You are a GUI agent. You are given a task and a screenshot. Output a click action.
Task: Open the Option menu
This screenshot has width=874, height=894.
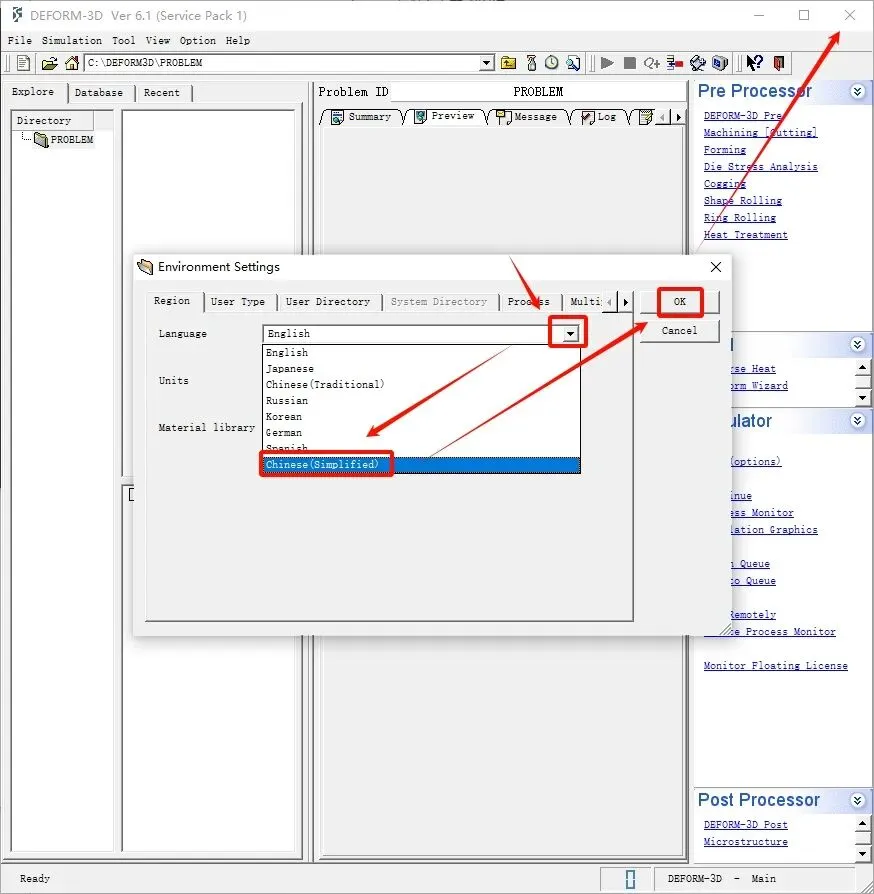click(198, 40)
